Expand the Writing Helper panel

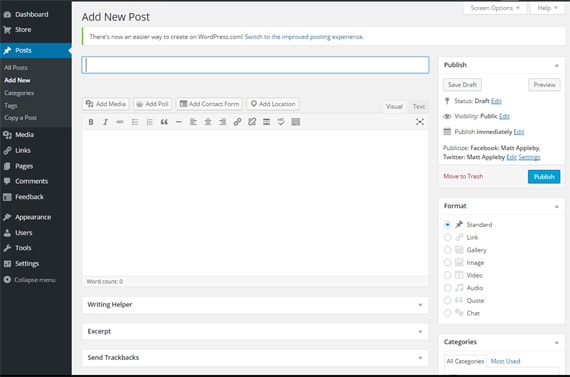pos(255,305)
